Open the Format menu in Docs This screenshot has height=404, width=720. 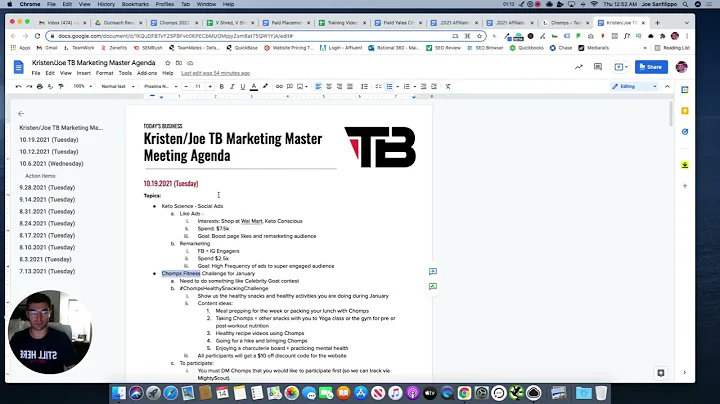point(104,73)
